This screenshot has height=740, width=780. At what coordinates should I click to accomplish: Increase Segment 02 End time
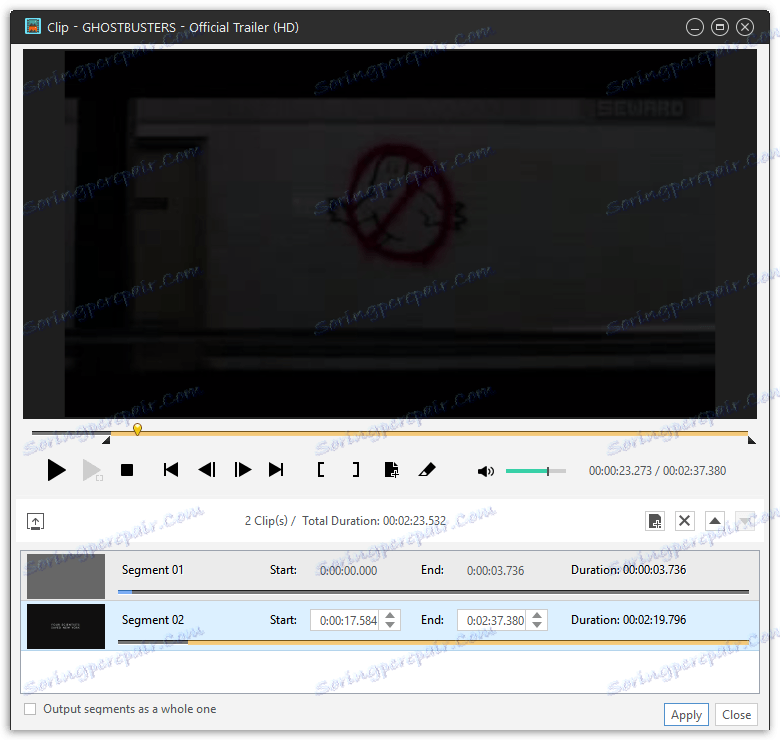[537, 616]
